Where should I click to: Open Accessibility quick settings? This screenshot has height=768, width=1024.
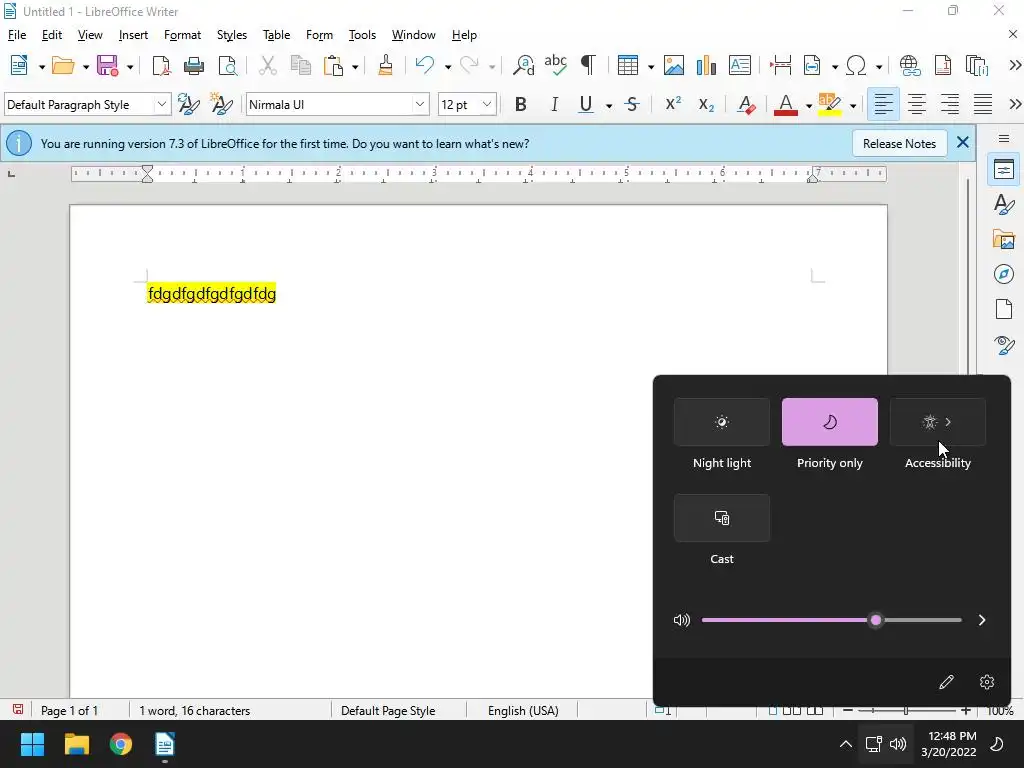pos(938,422)
